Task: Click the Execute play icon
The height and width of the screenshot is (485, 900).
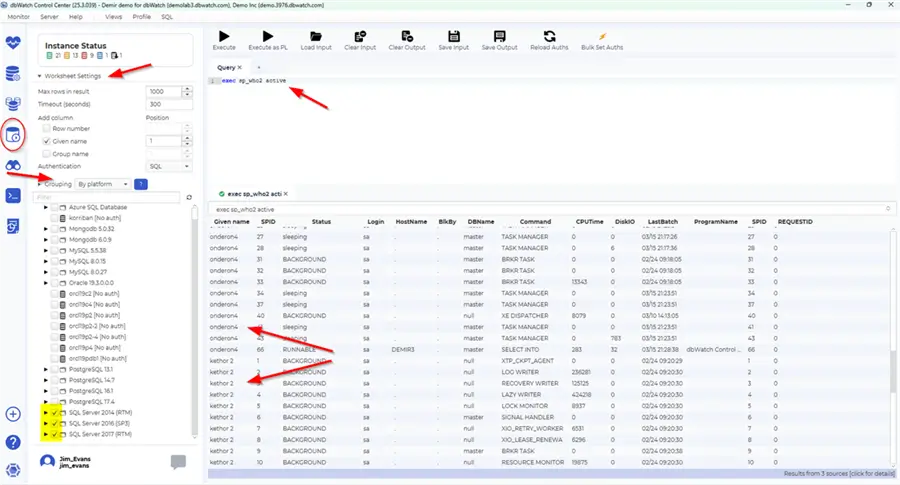Action: pyautogui.click(x=224, y=37)
